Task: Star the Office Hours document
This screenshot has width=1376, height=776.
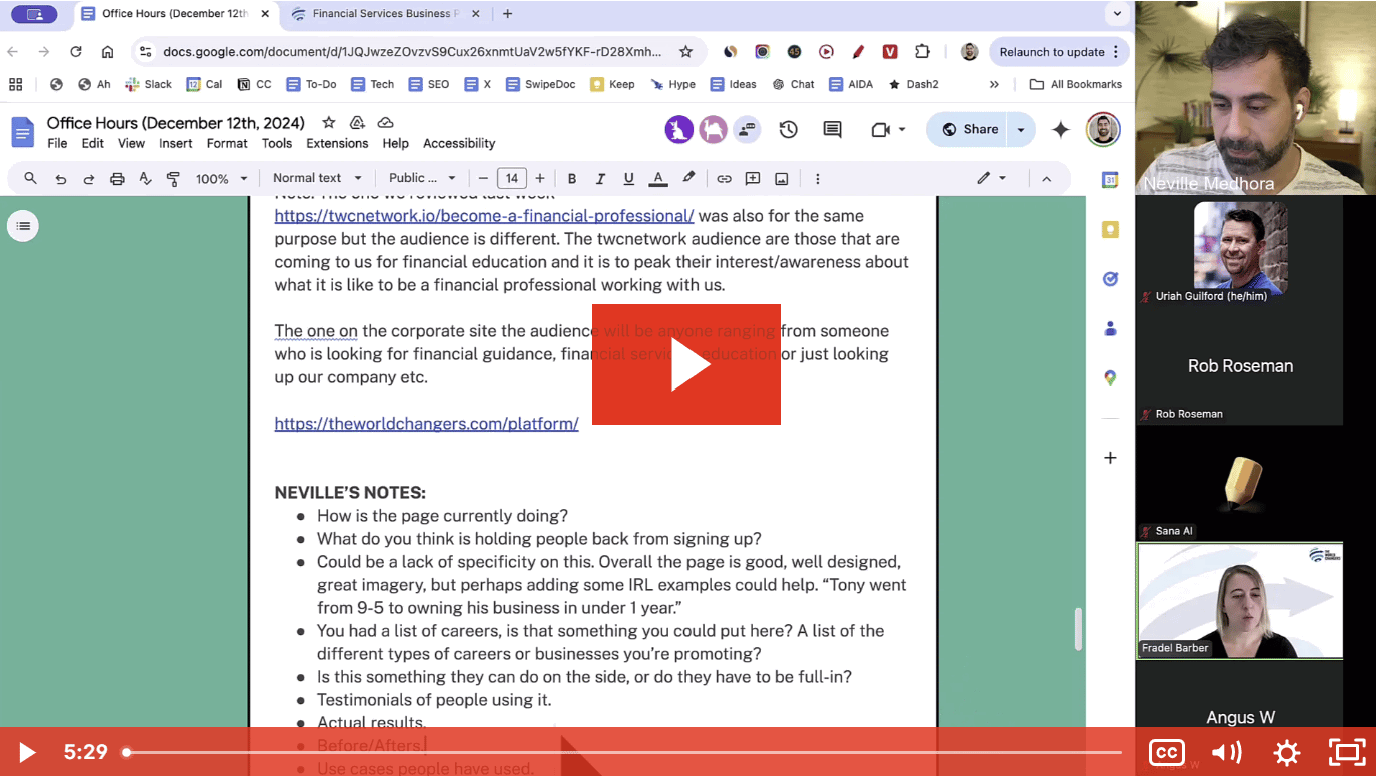Action: [328, 122]
